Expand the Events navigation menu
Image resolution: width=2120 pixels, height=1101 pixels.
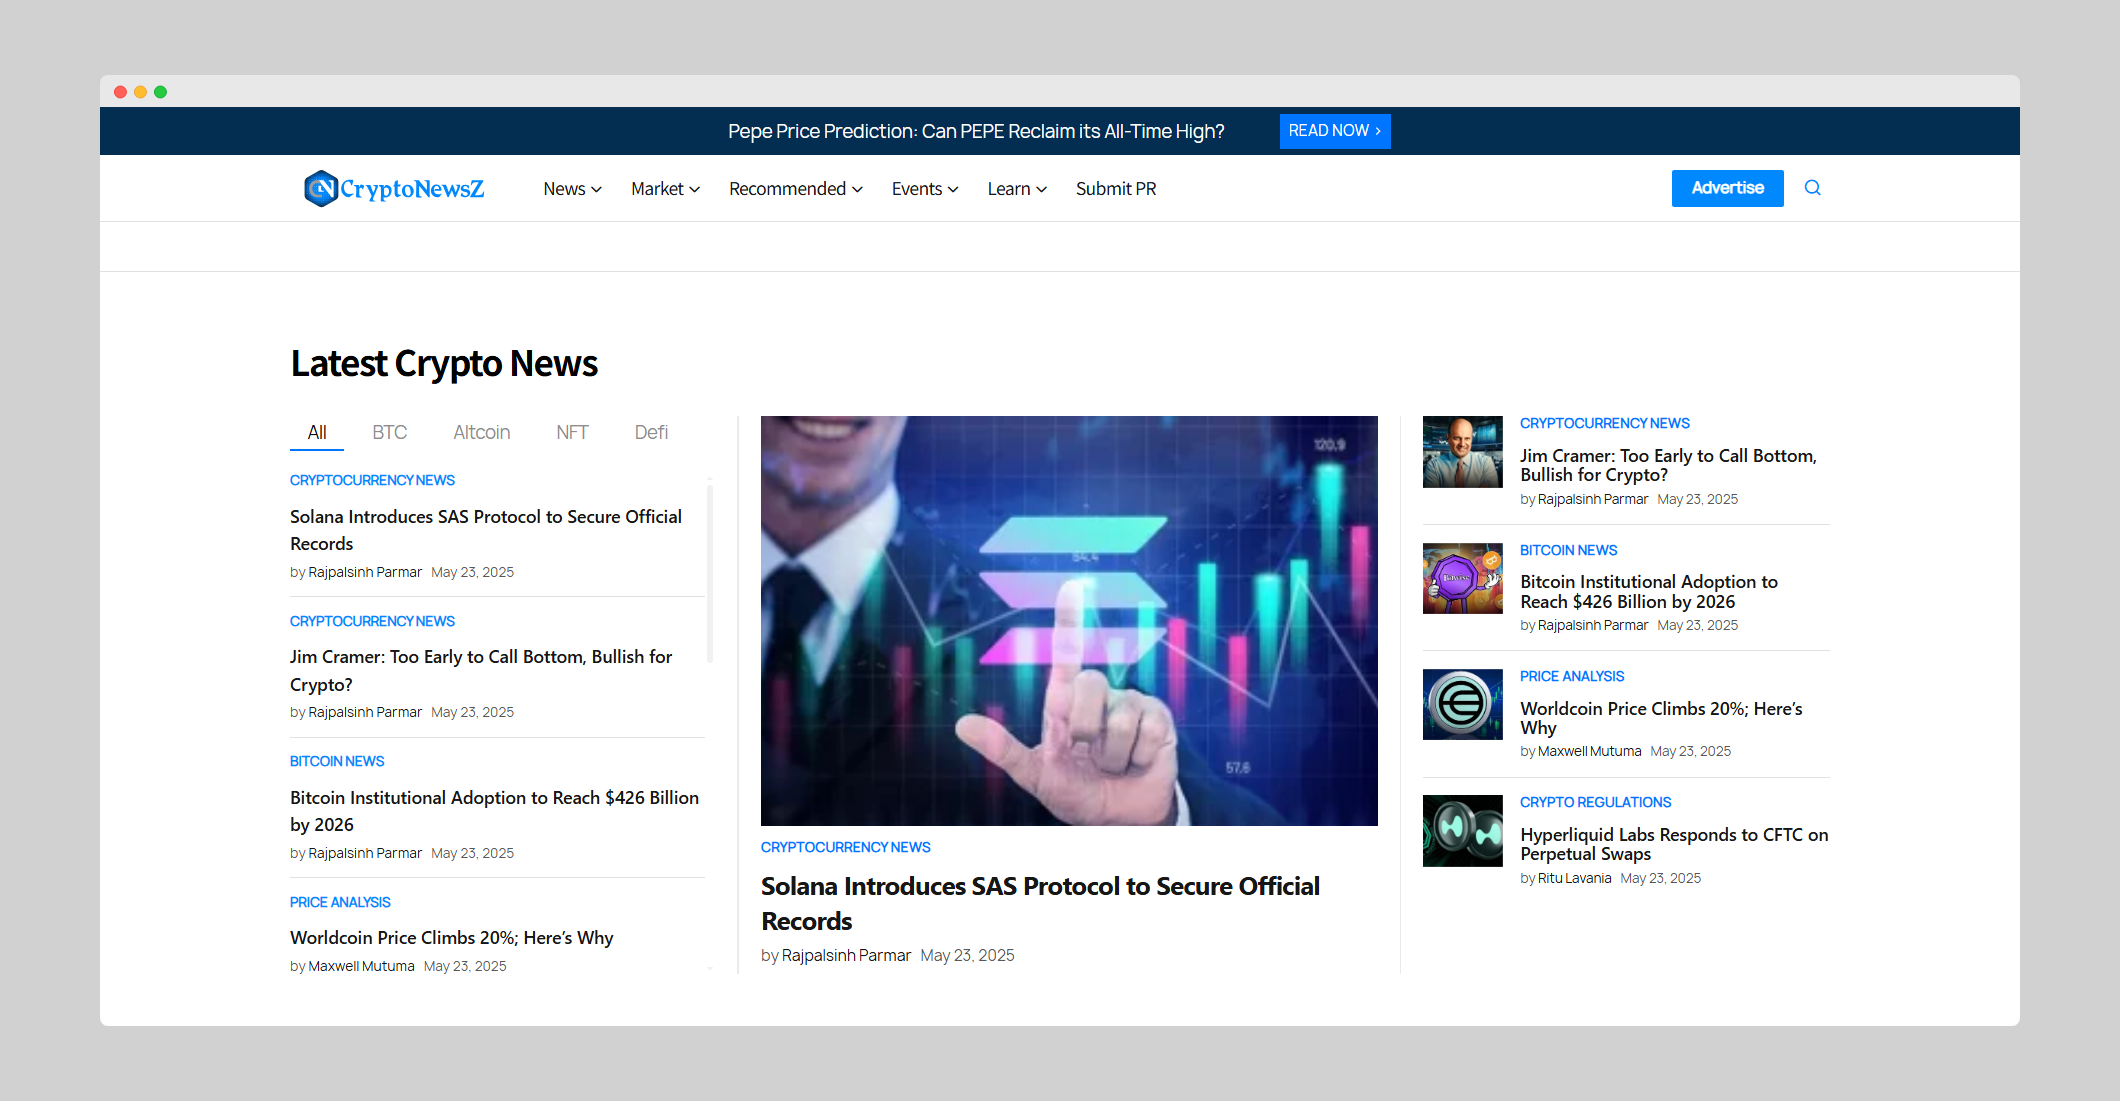click(x=924, y=189)
